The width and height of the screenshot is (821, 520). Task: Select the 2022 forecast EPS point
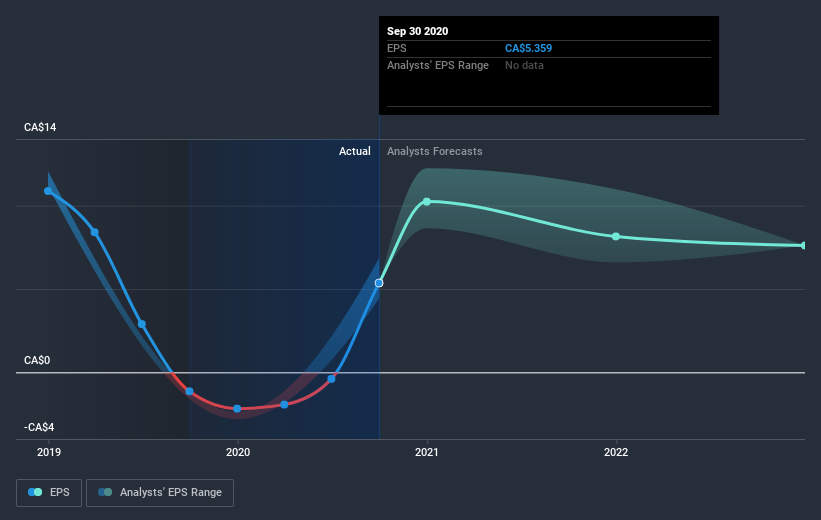pos(616,237)
